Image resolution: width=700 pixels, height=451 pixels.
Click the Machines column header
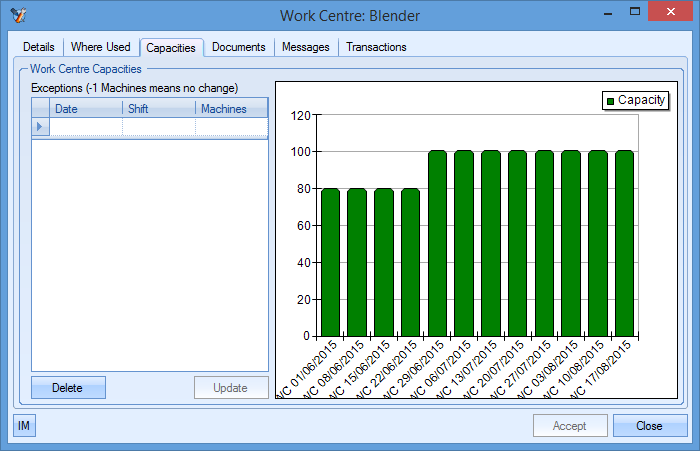[x=231, y=109]
